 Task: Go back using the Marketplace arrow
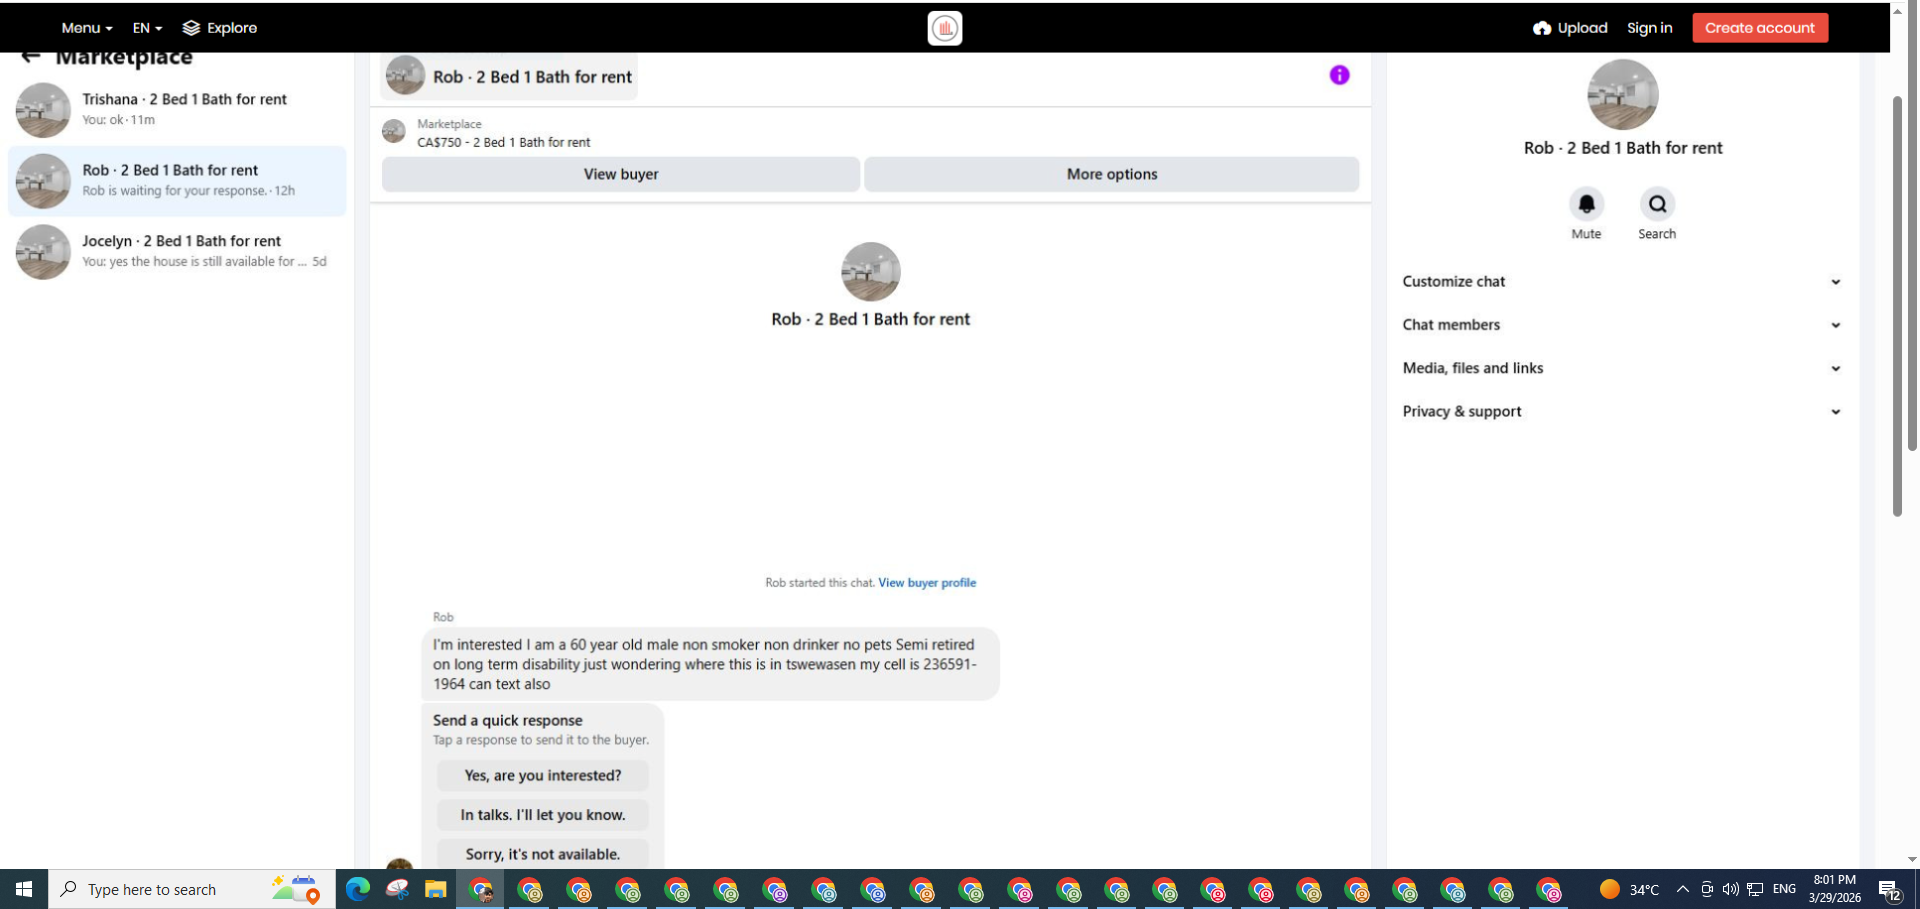(x=31, y=57)
